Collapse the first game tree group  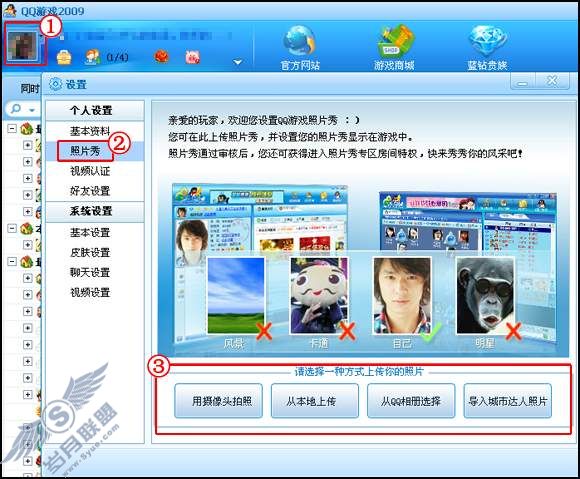(12, 128)
